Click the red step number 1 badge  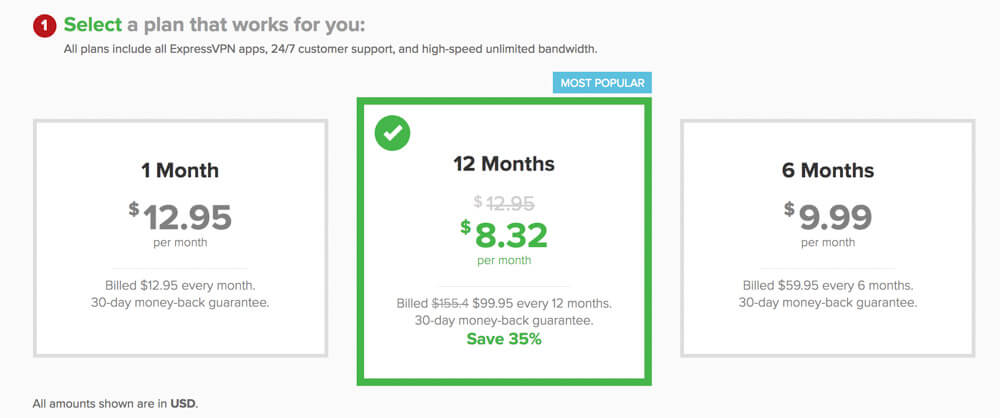pos(45,26)
